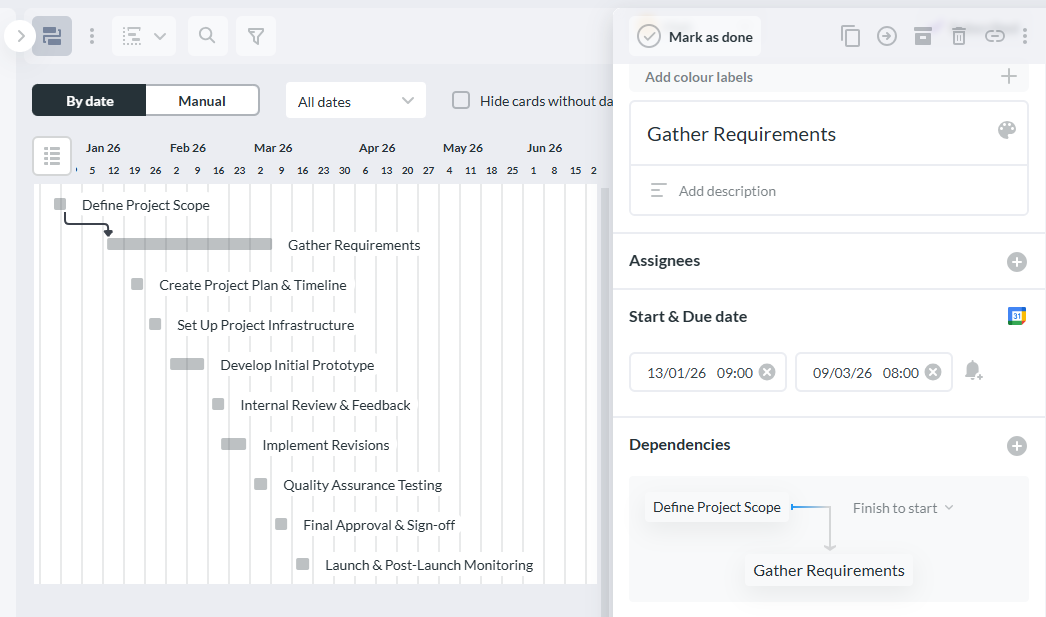Open the card colour palette icon
Image resolution: width=1046 pixels, height=617 pixels.
pos(1007,130)
